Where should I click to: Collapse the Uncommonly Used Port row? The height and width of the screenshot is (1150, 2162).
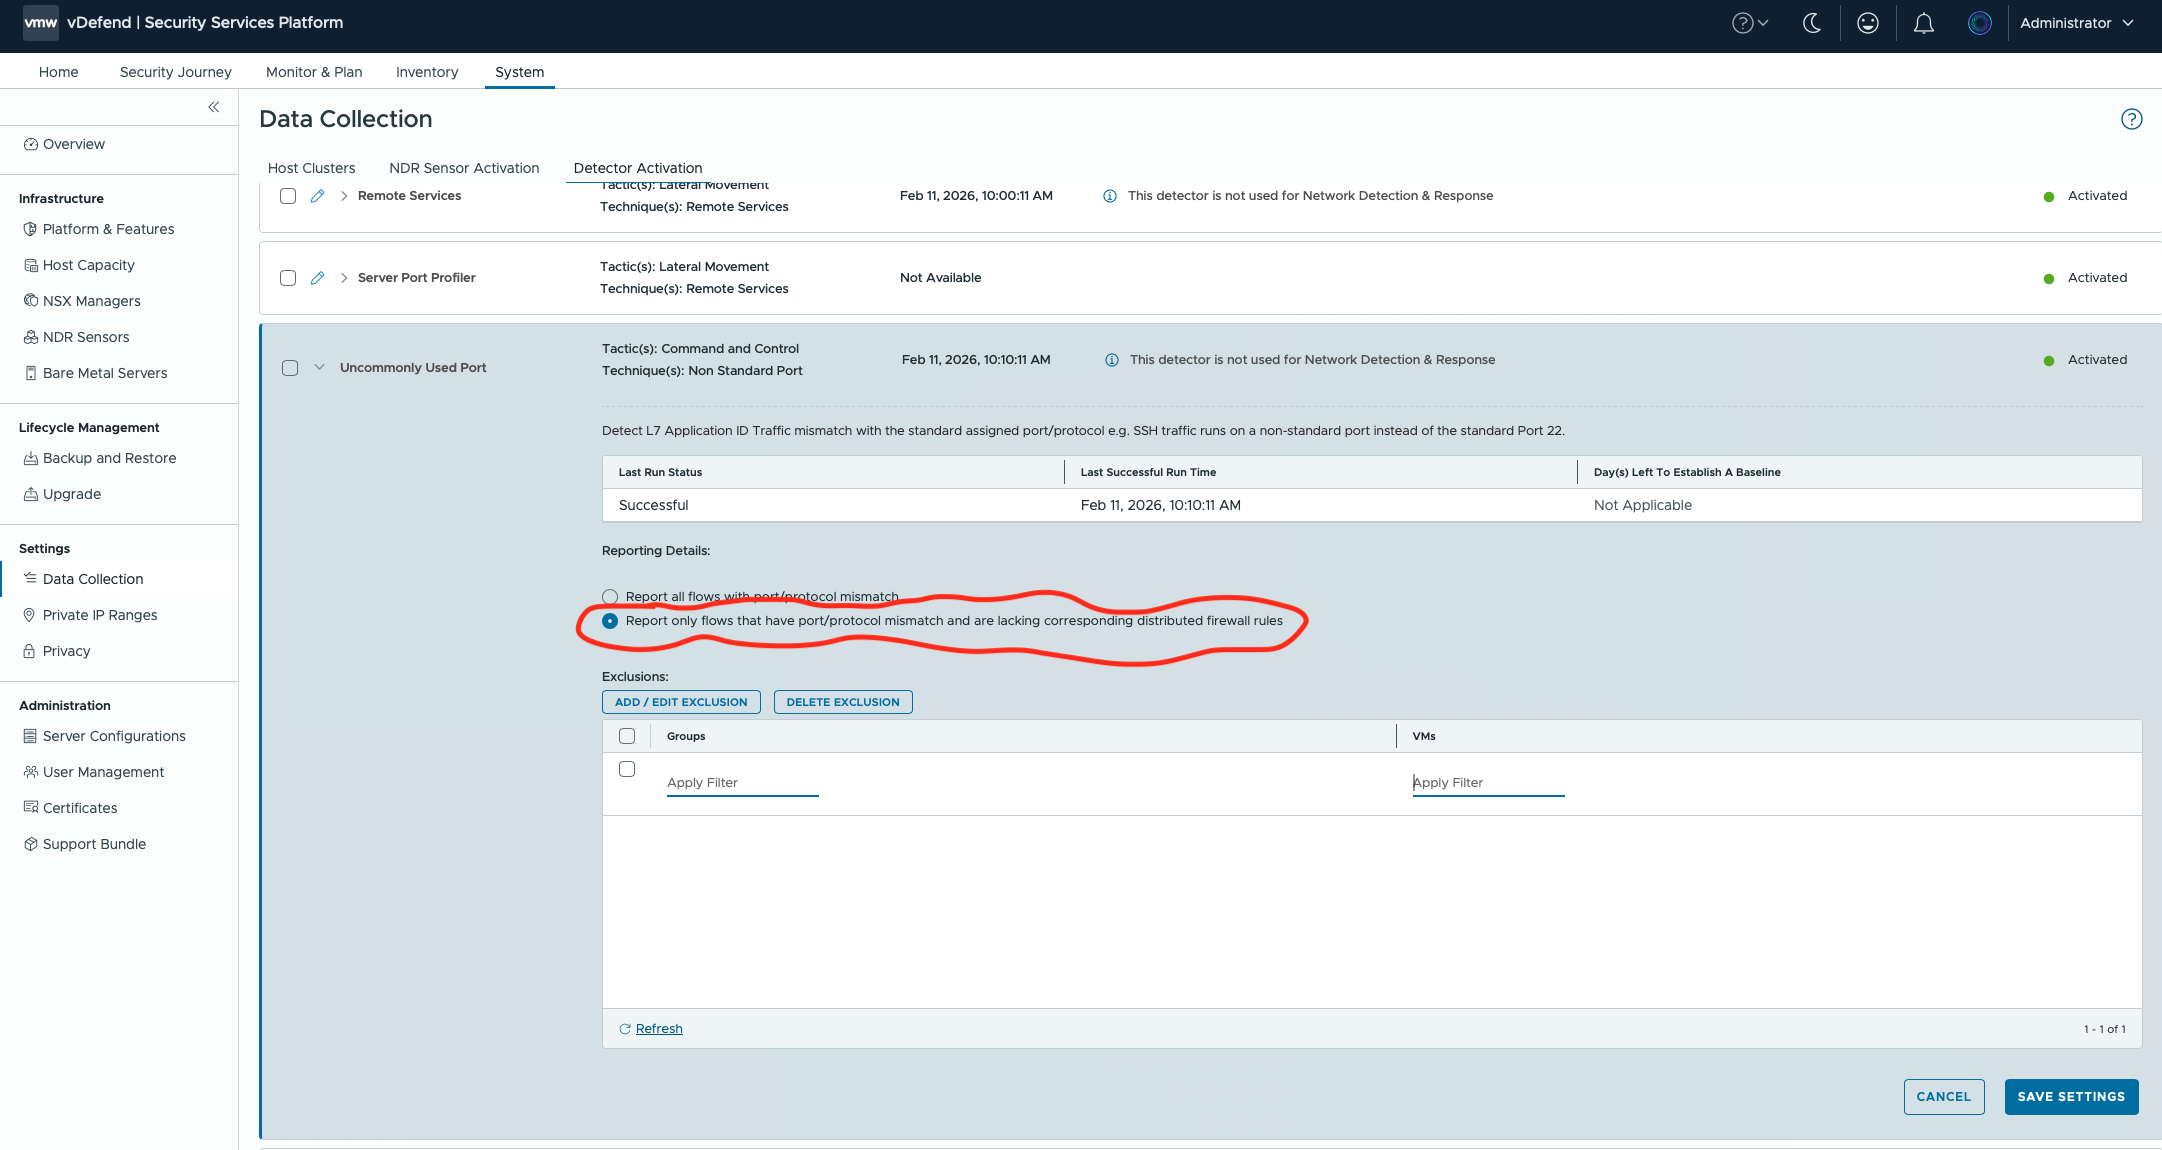319,367
